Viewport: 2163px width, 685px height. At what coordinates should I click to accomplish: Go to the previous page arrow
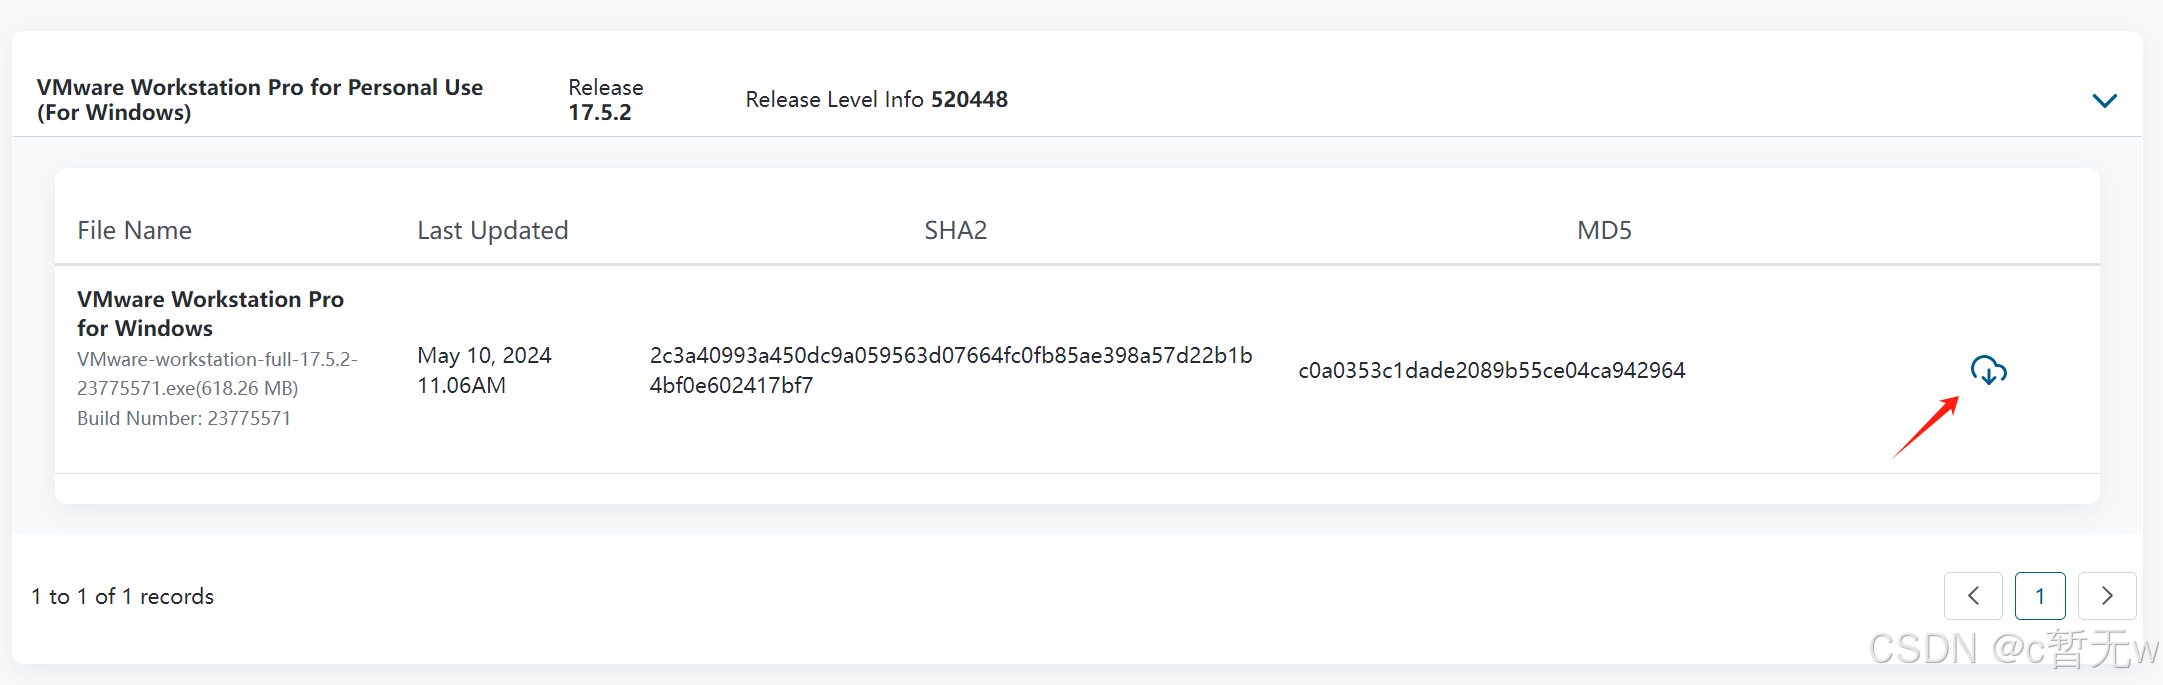[x=1973, y=596]
